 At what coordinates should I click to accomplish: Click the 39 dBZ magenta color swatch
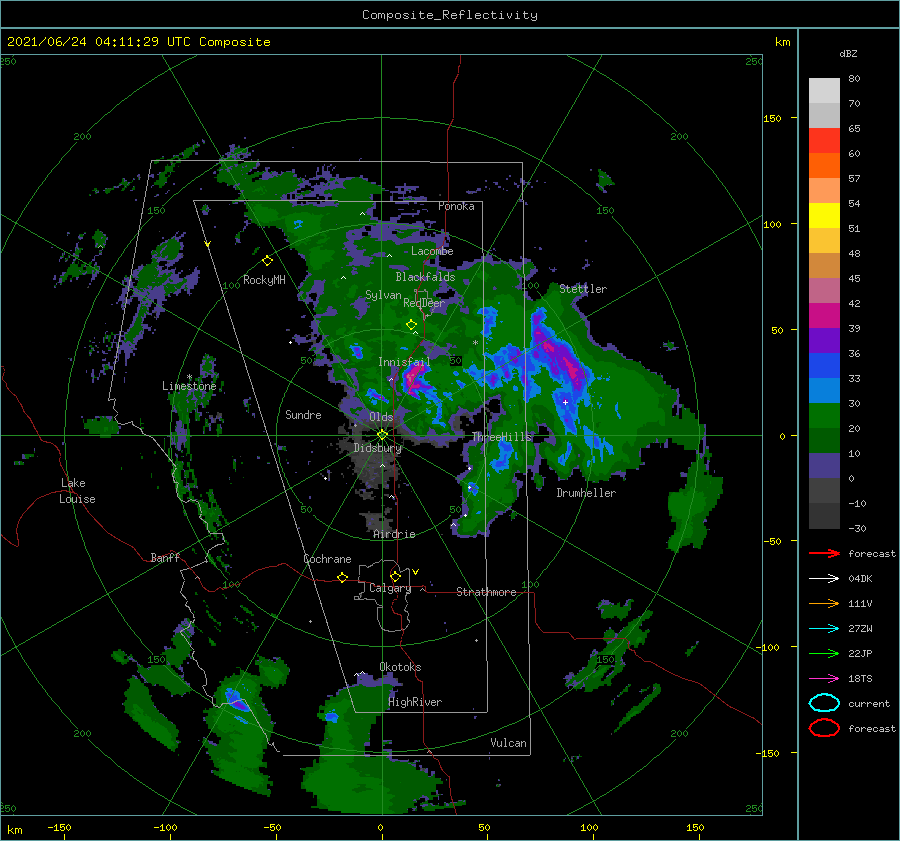click(x=824, y=316)
